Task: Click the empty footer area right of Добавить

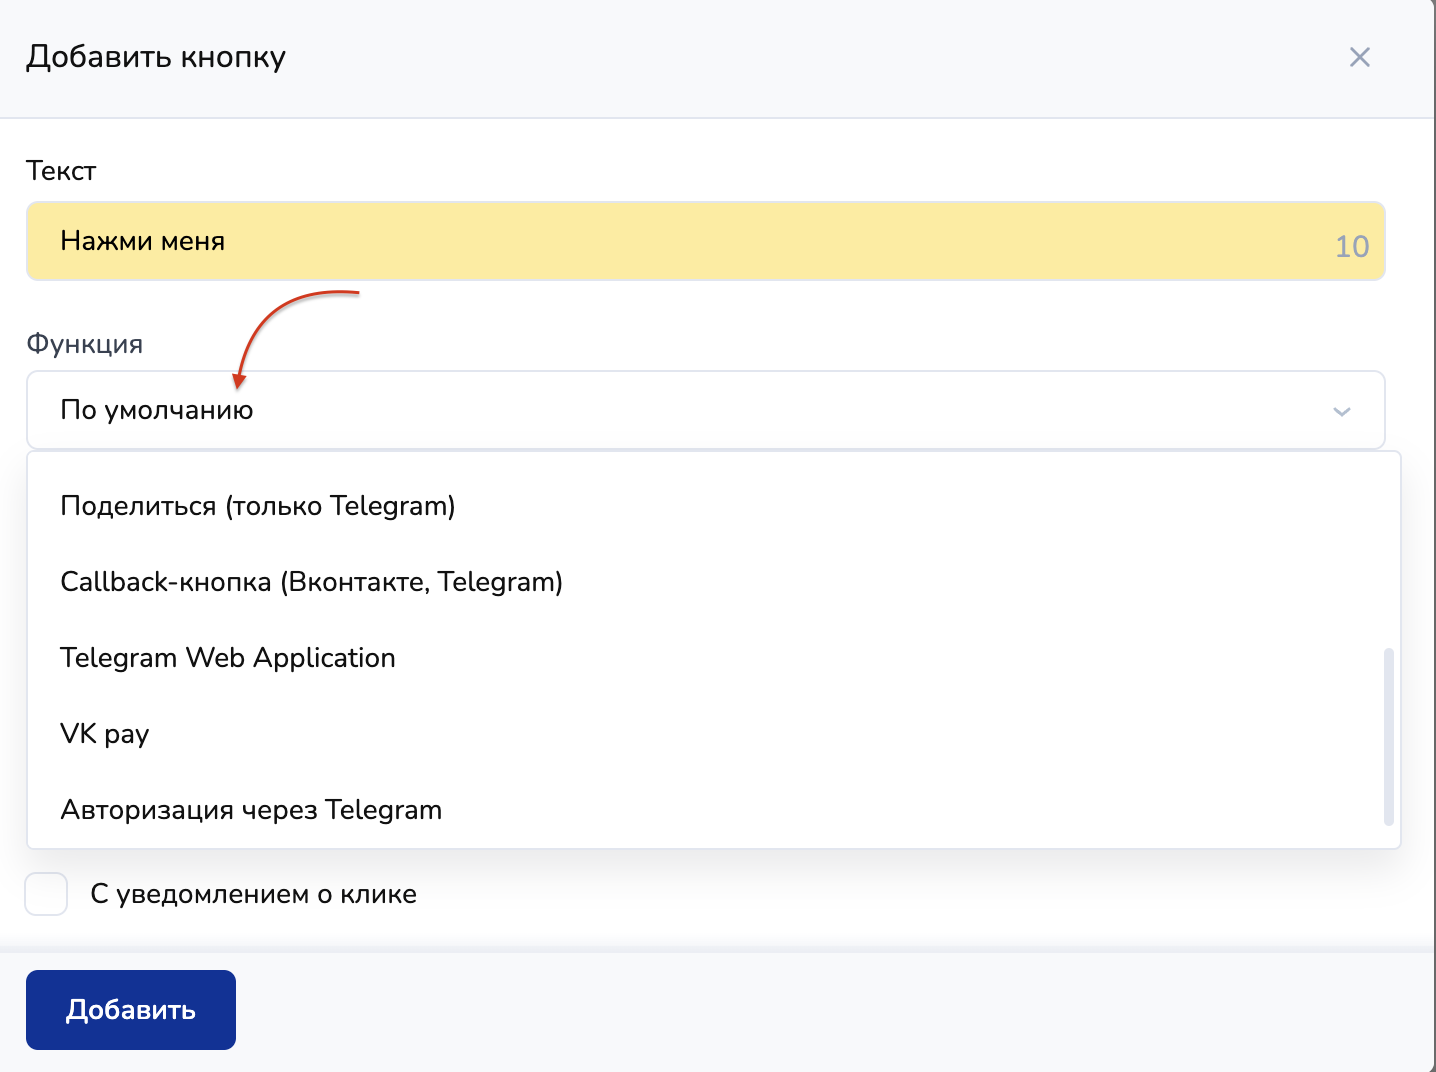Action: coord(800,1010)
